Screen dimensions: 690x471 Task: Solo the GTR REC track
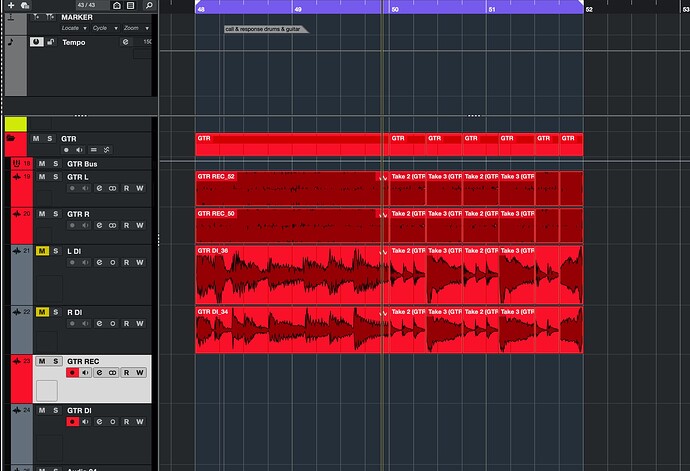pos(55,361)
